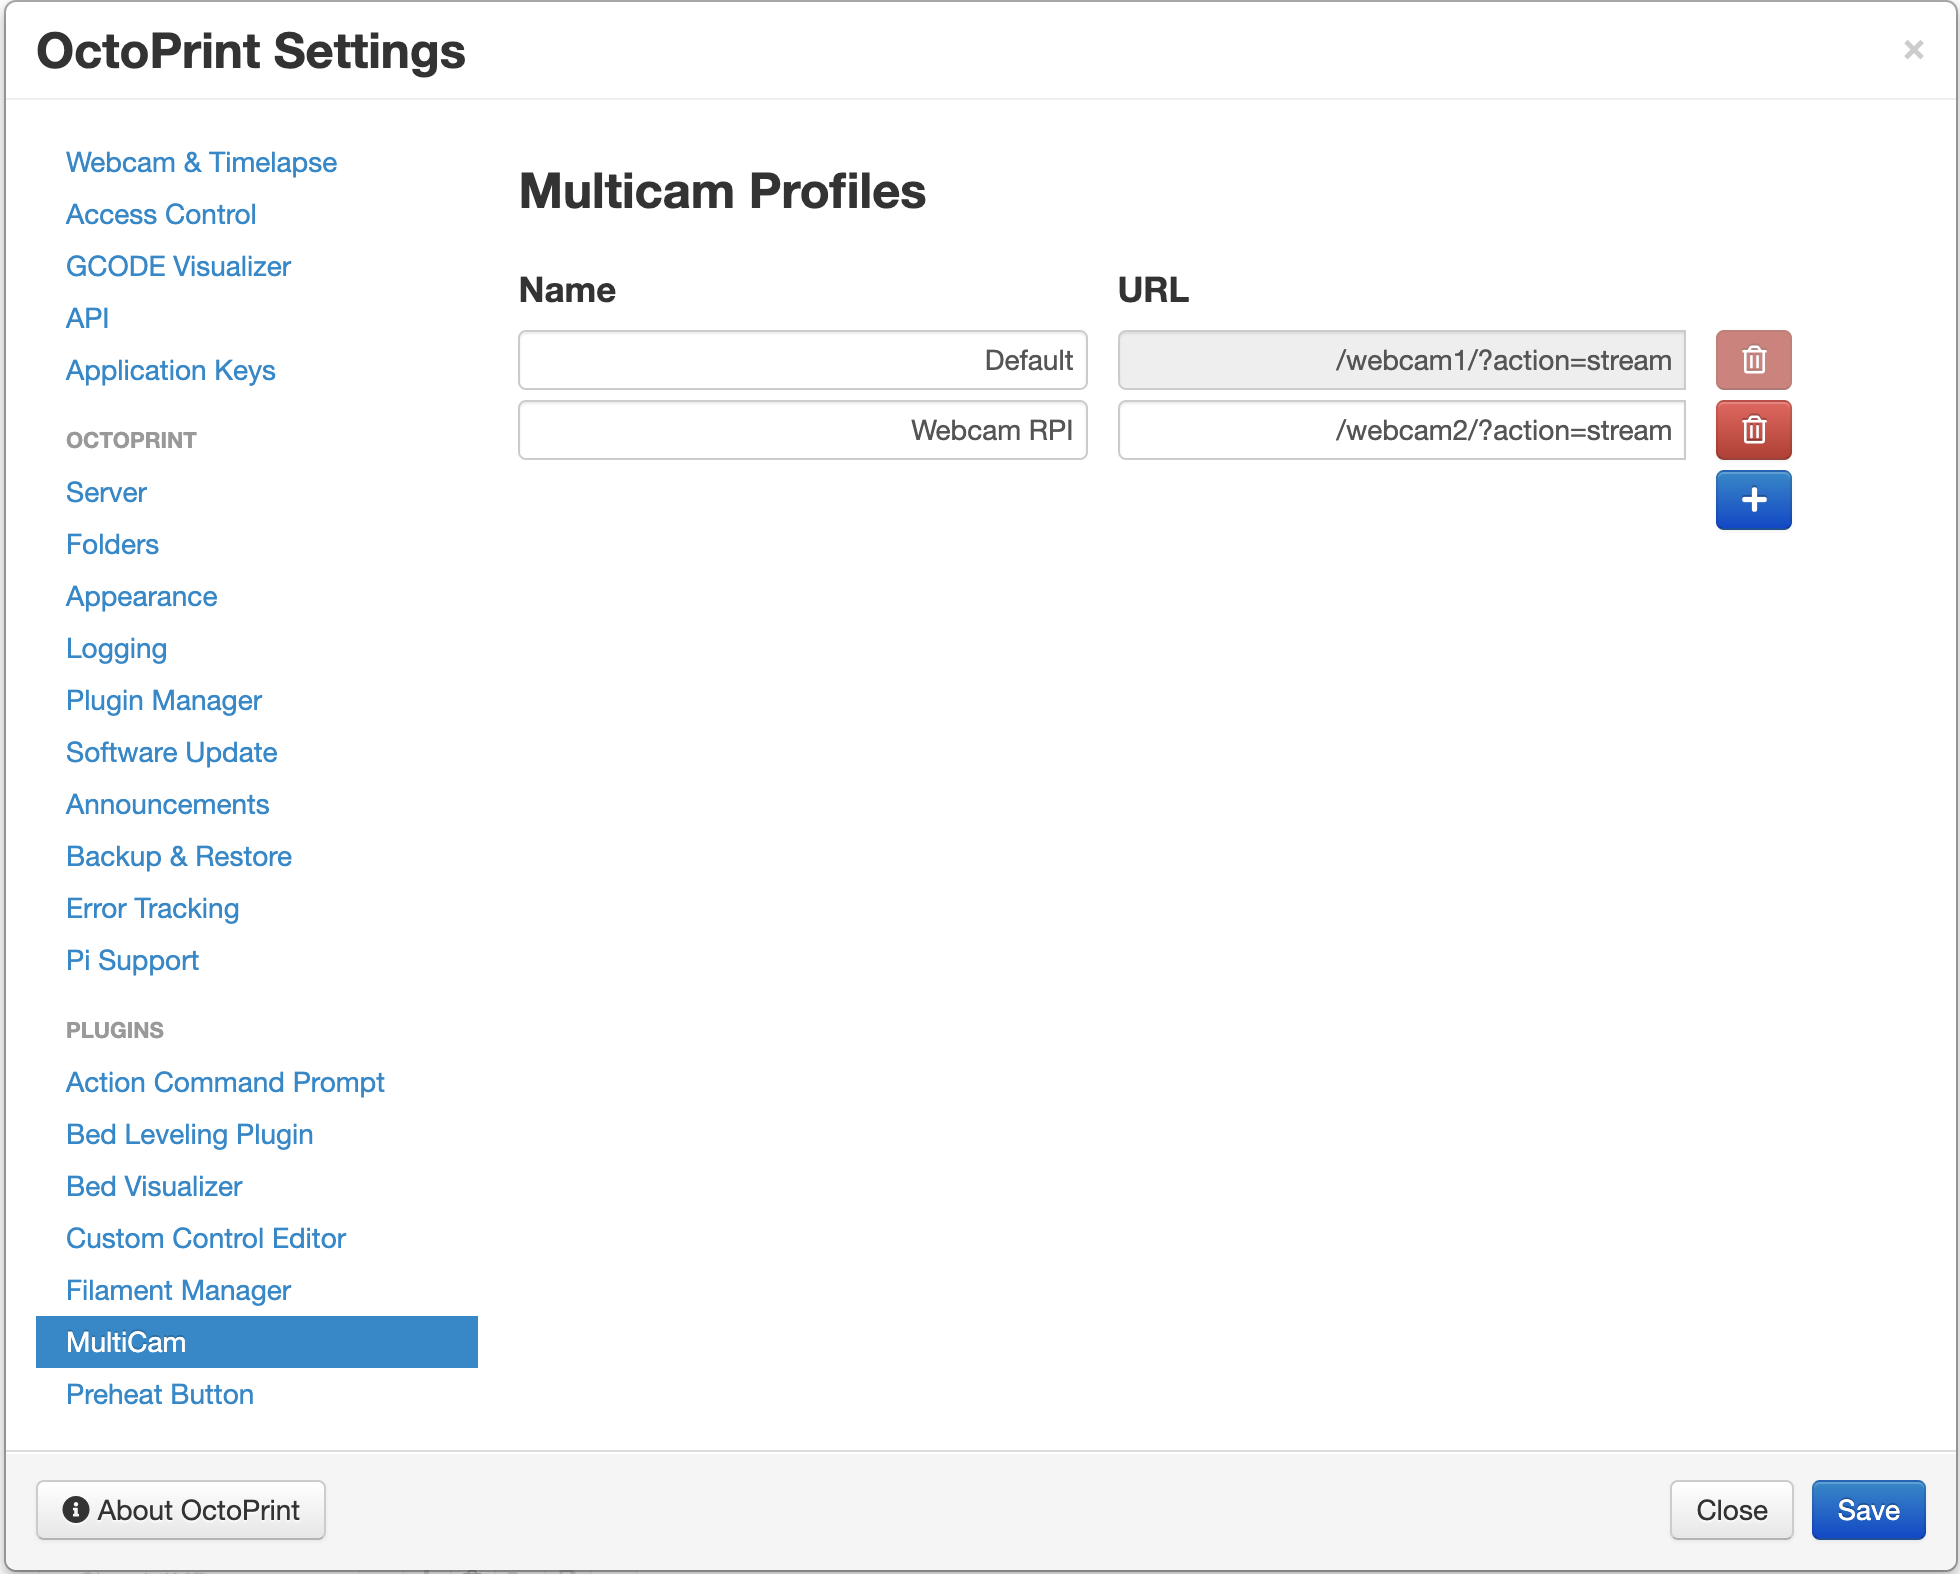
Task: Edit the webcam2 stream URL field
Action: pos(1402,430)
